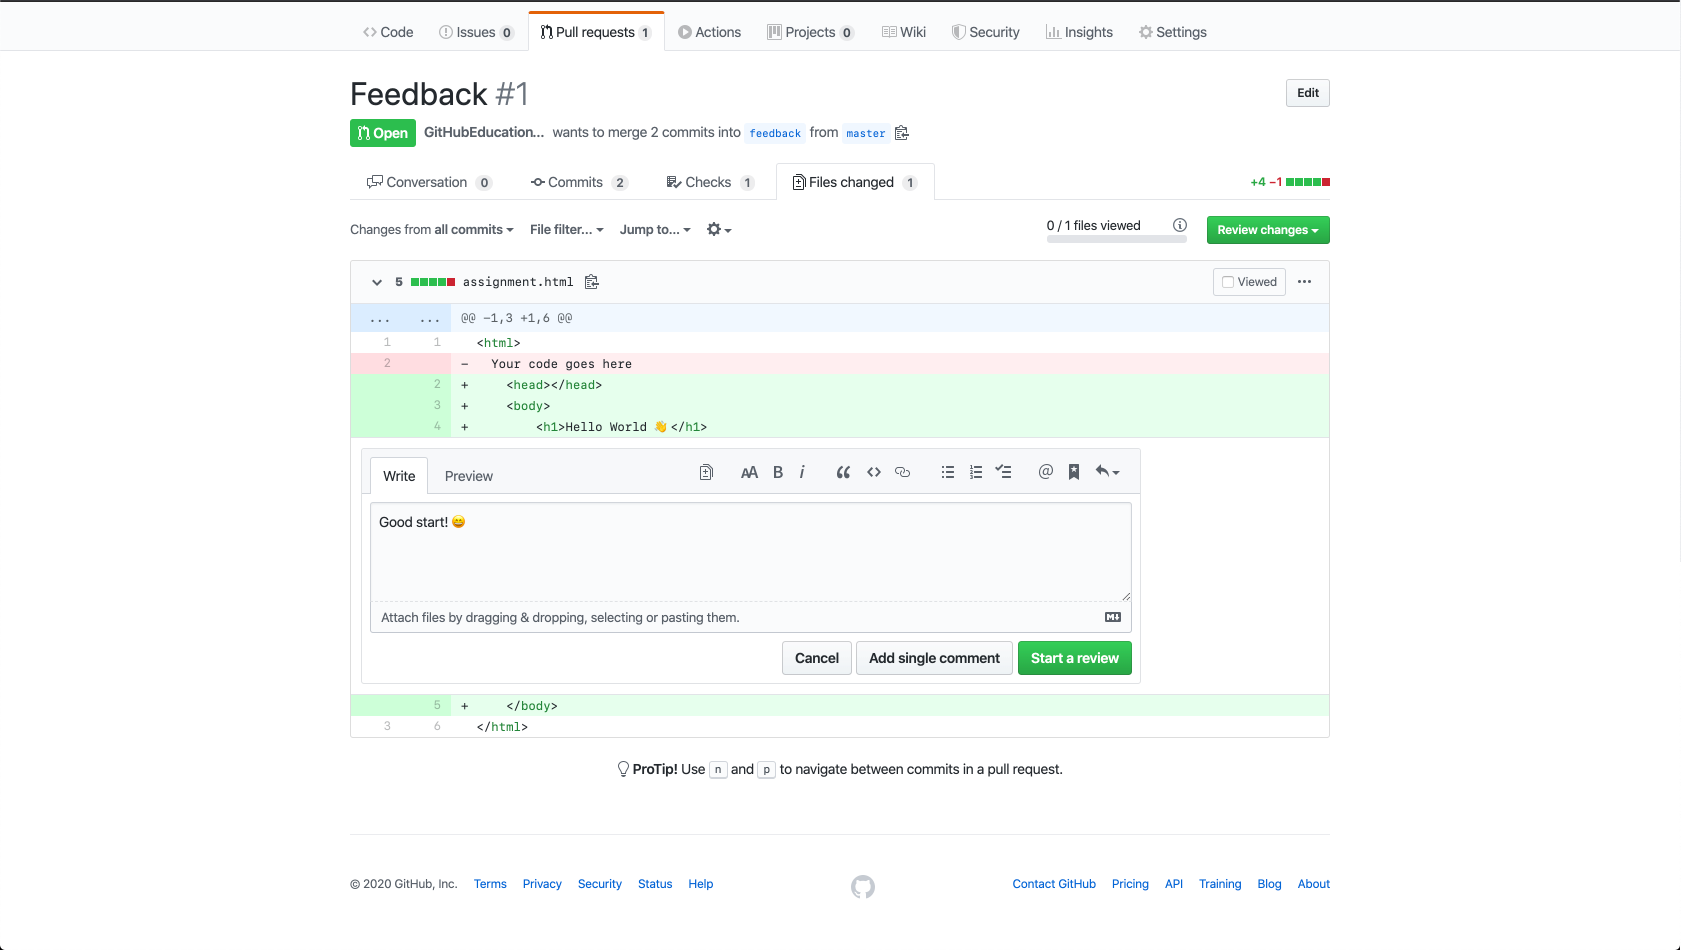
Task: Click the Markdown supported icon
Action: [1113, 617]
